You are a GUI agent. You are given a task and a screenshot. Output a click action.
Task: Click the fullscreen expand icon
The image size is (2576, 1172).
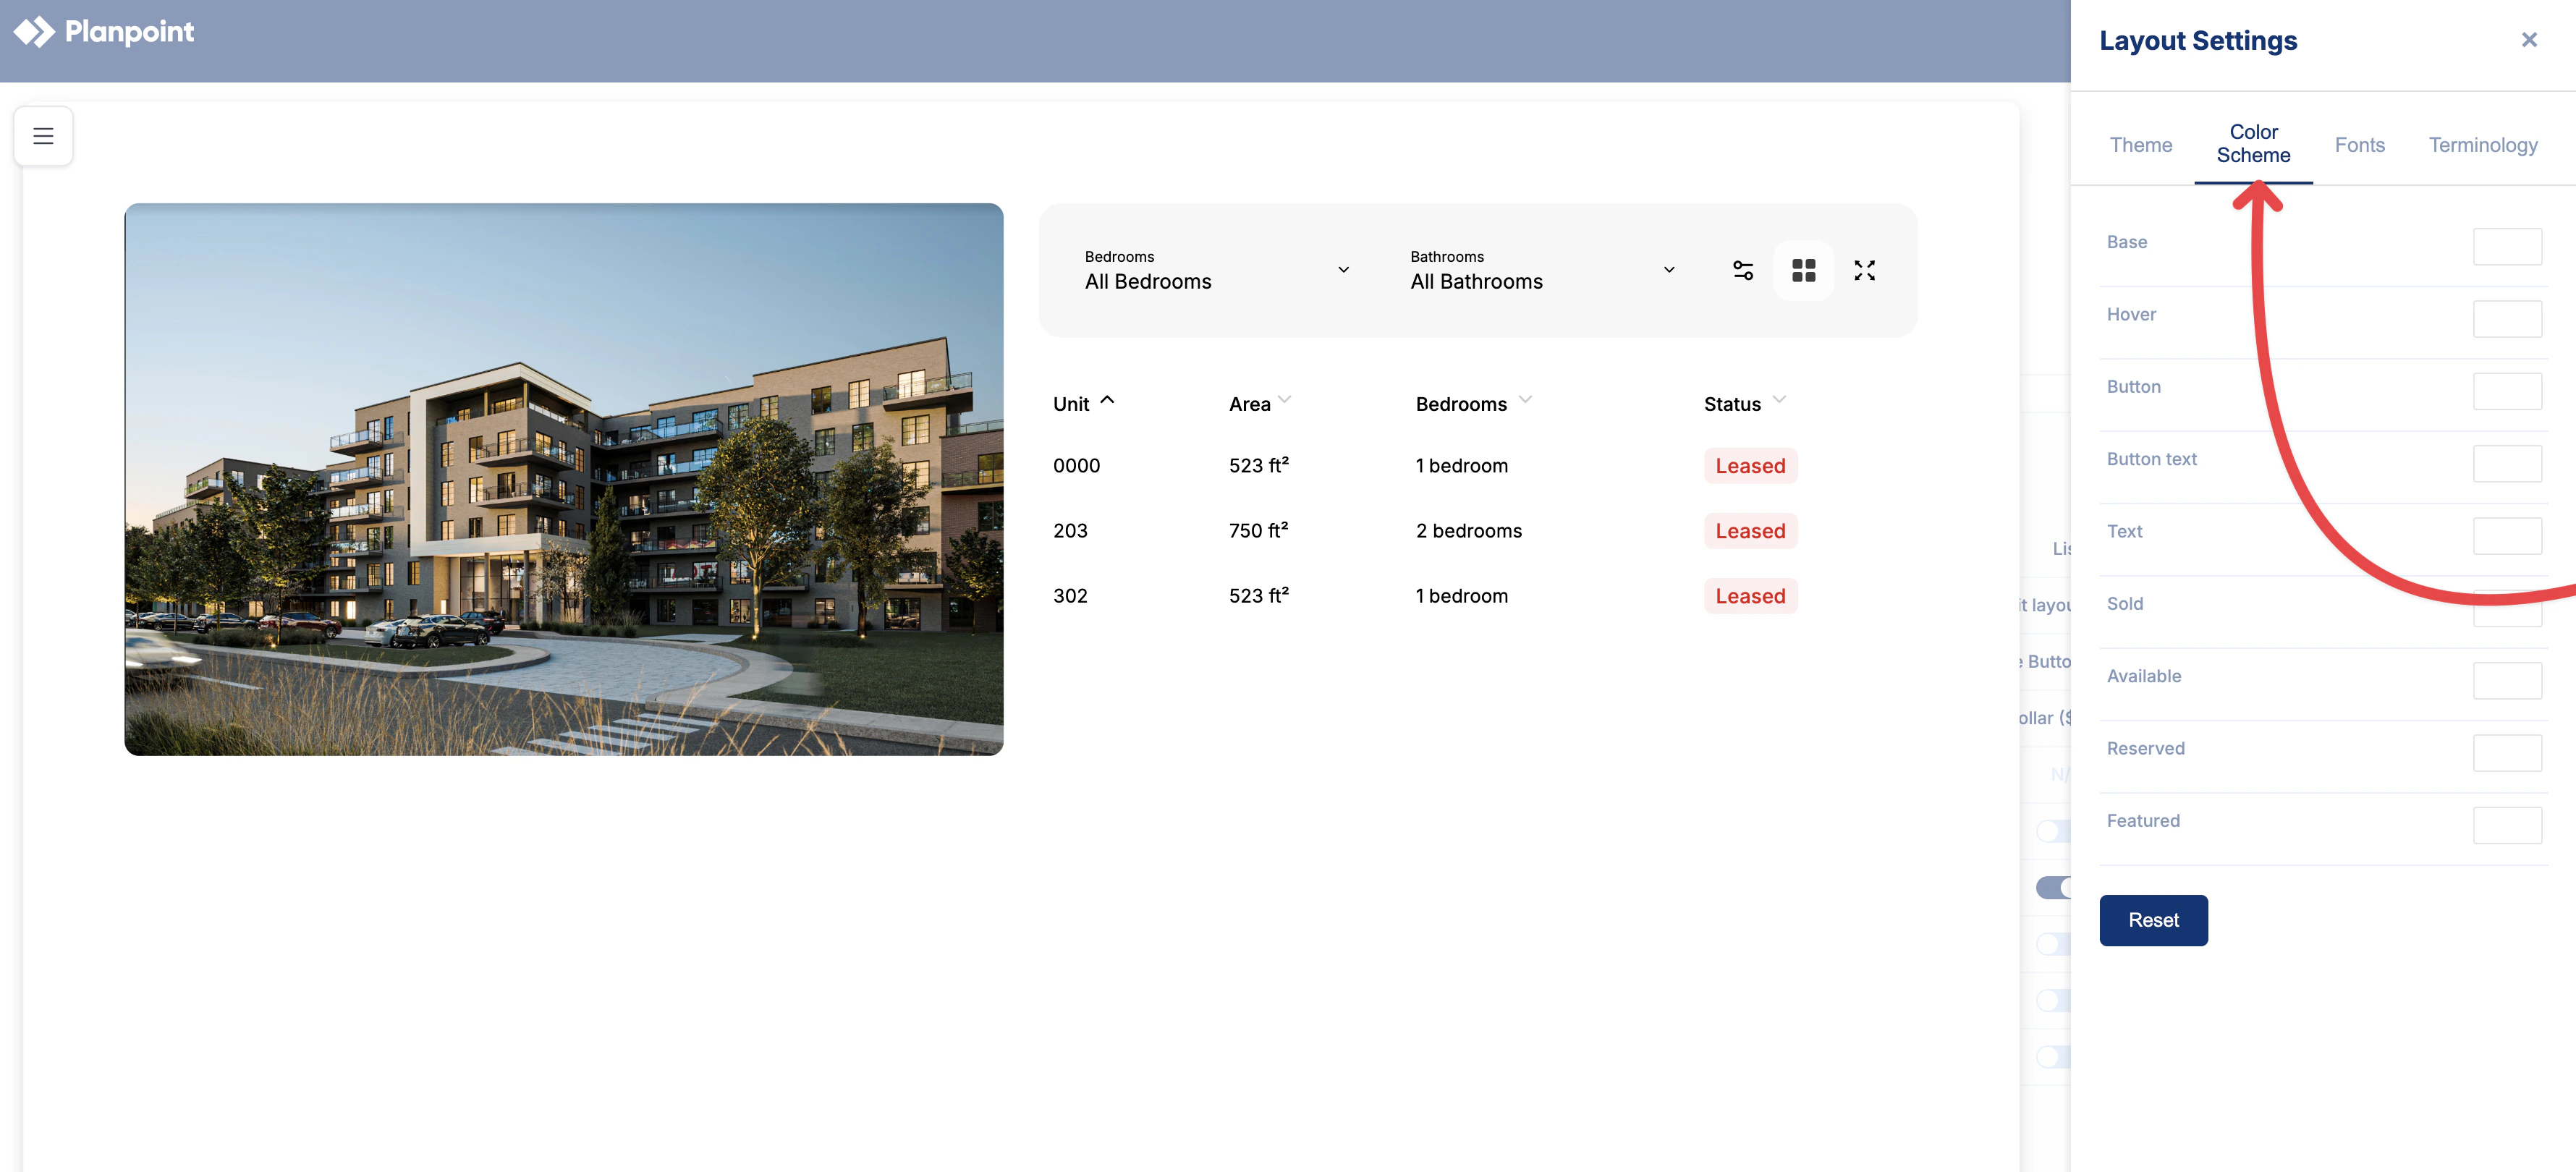[1864, 271]
